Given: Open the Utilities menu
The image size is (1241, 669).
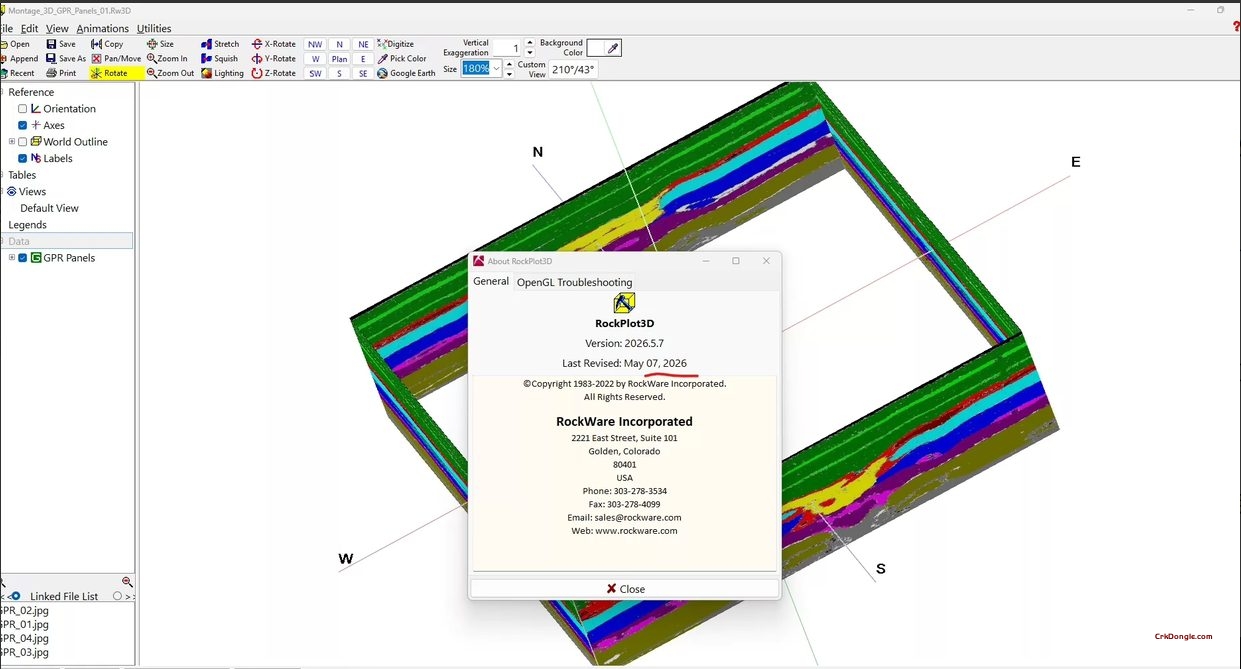Looking at the screenshot, I should point(154,29).
